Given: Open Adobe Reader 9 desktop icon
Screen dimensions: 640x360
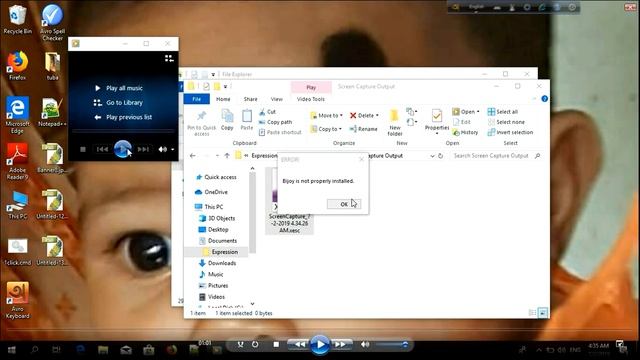Looking at the screenshot, I should 17,162.
